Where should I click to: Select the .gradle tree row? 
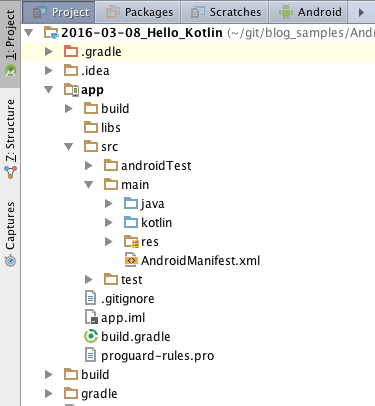pyautogui.click(x=198, y=52)
